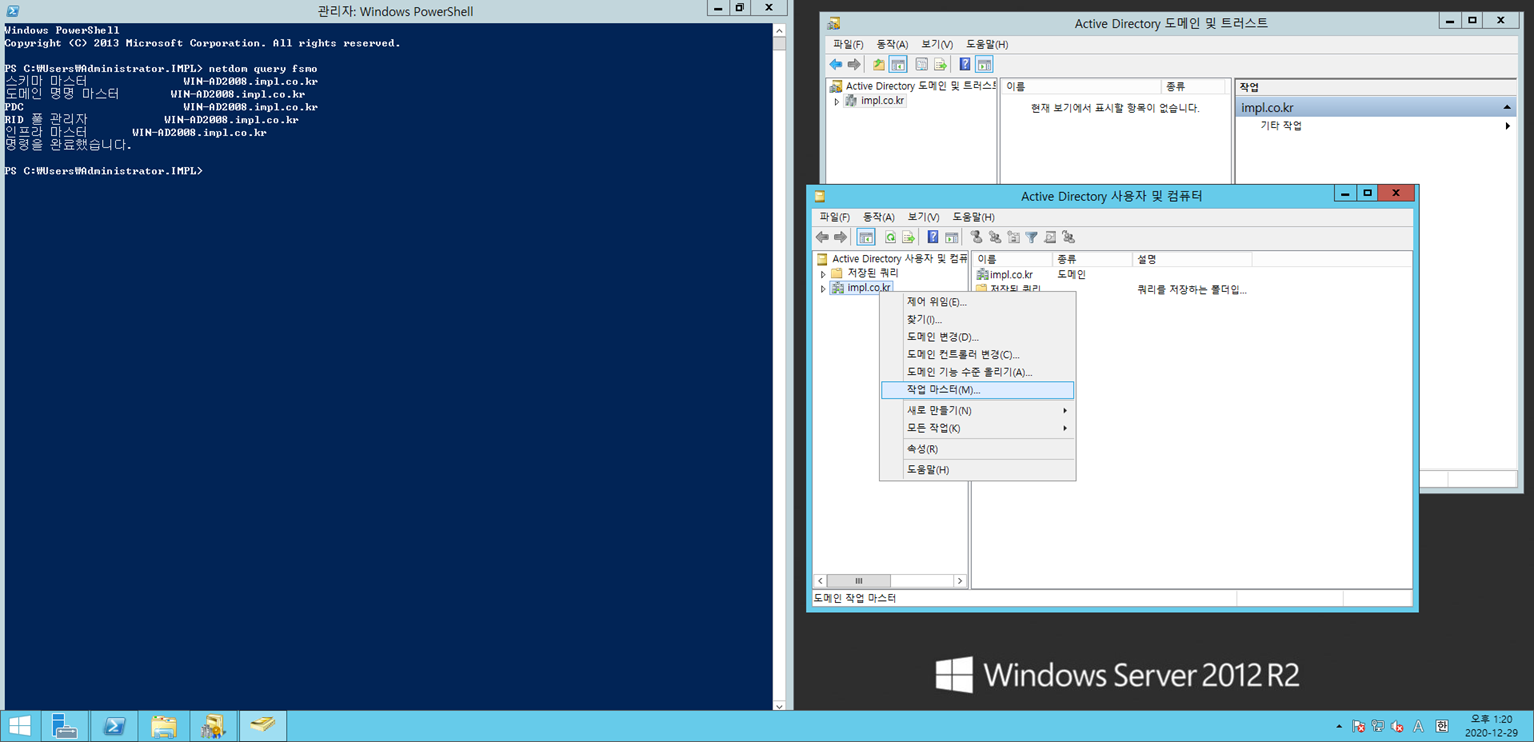Click create new user icon in Users and Computers toolbar

976,237
